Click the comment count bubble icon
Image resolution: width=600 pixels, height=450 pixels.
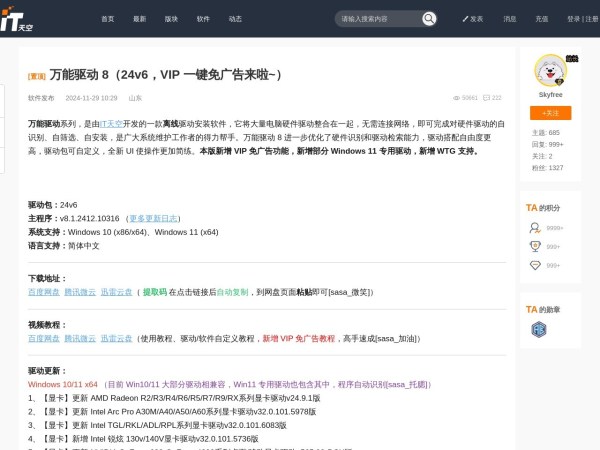(x=487, y=98)
